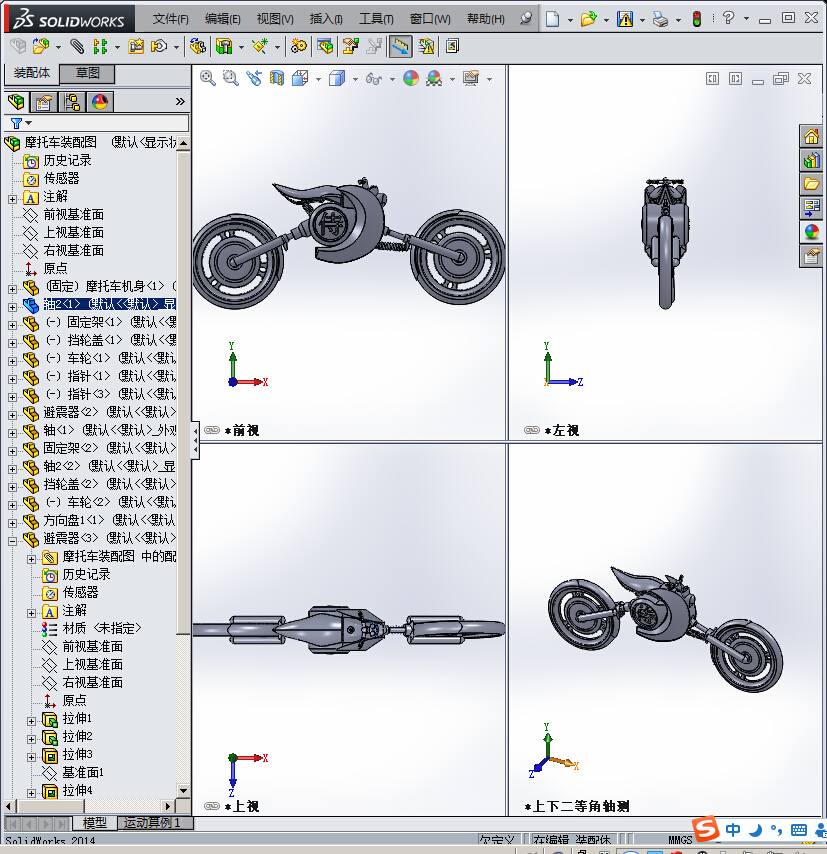This screenshot has width=827, height=854.
Task: Open the Design Library icon in task pane
Action: coord(811,160)
